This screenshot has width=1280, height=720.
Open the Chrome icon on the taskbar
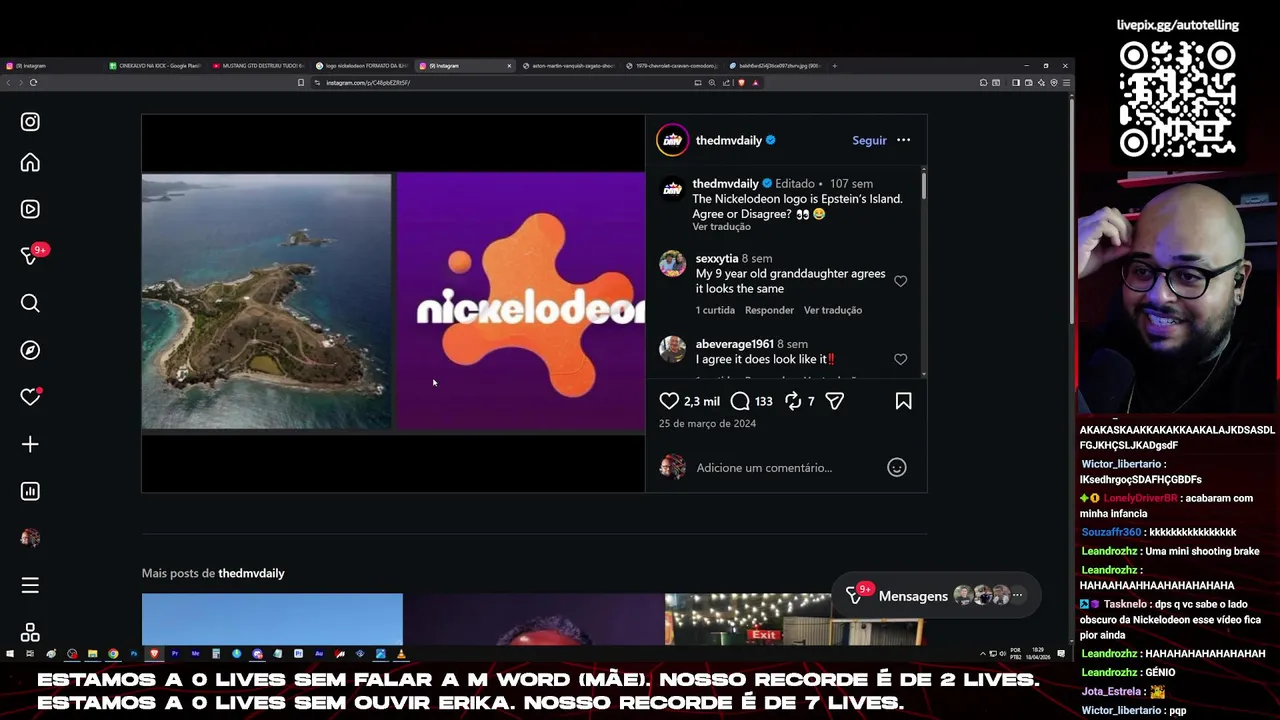(x=113, y=654)
